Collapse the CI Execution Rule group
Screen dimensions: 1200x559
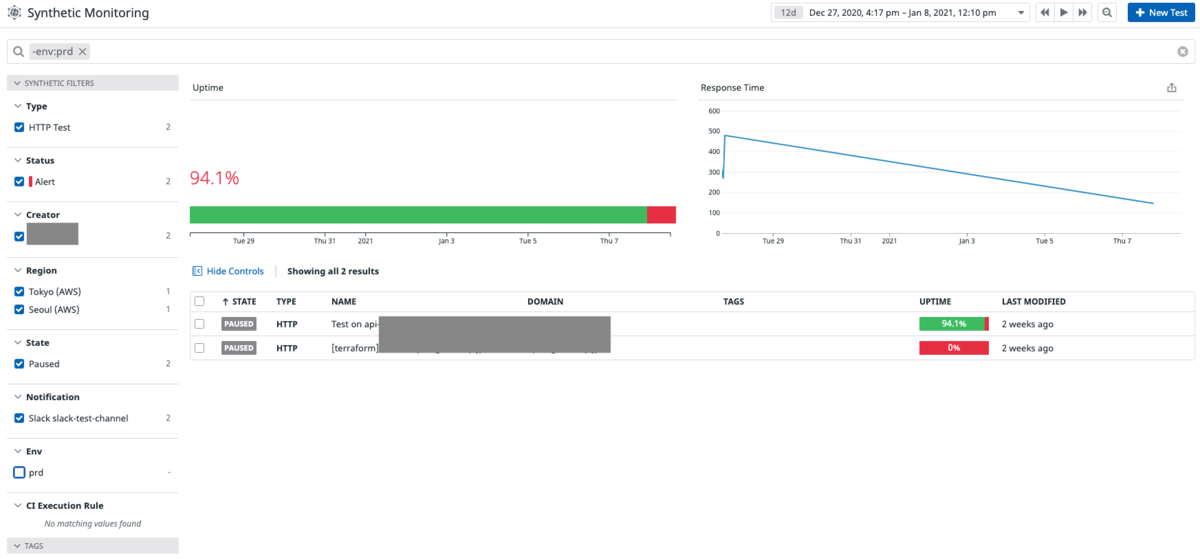pyautogui.click(x=17, y=505)
